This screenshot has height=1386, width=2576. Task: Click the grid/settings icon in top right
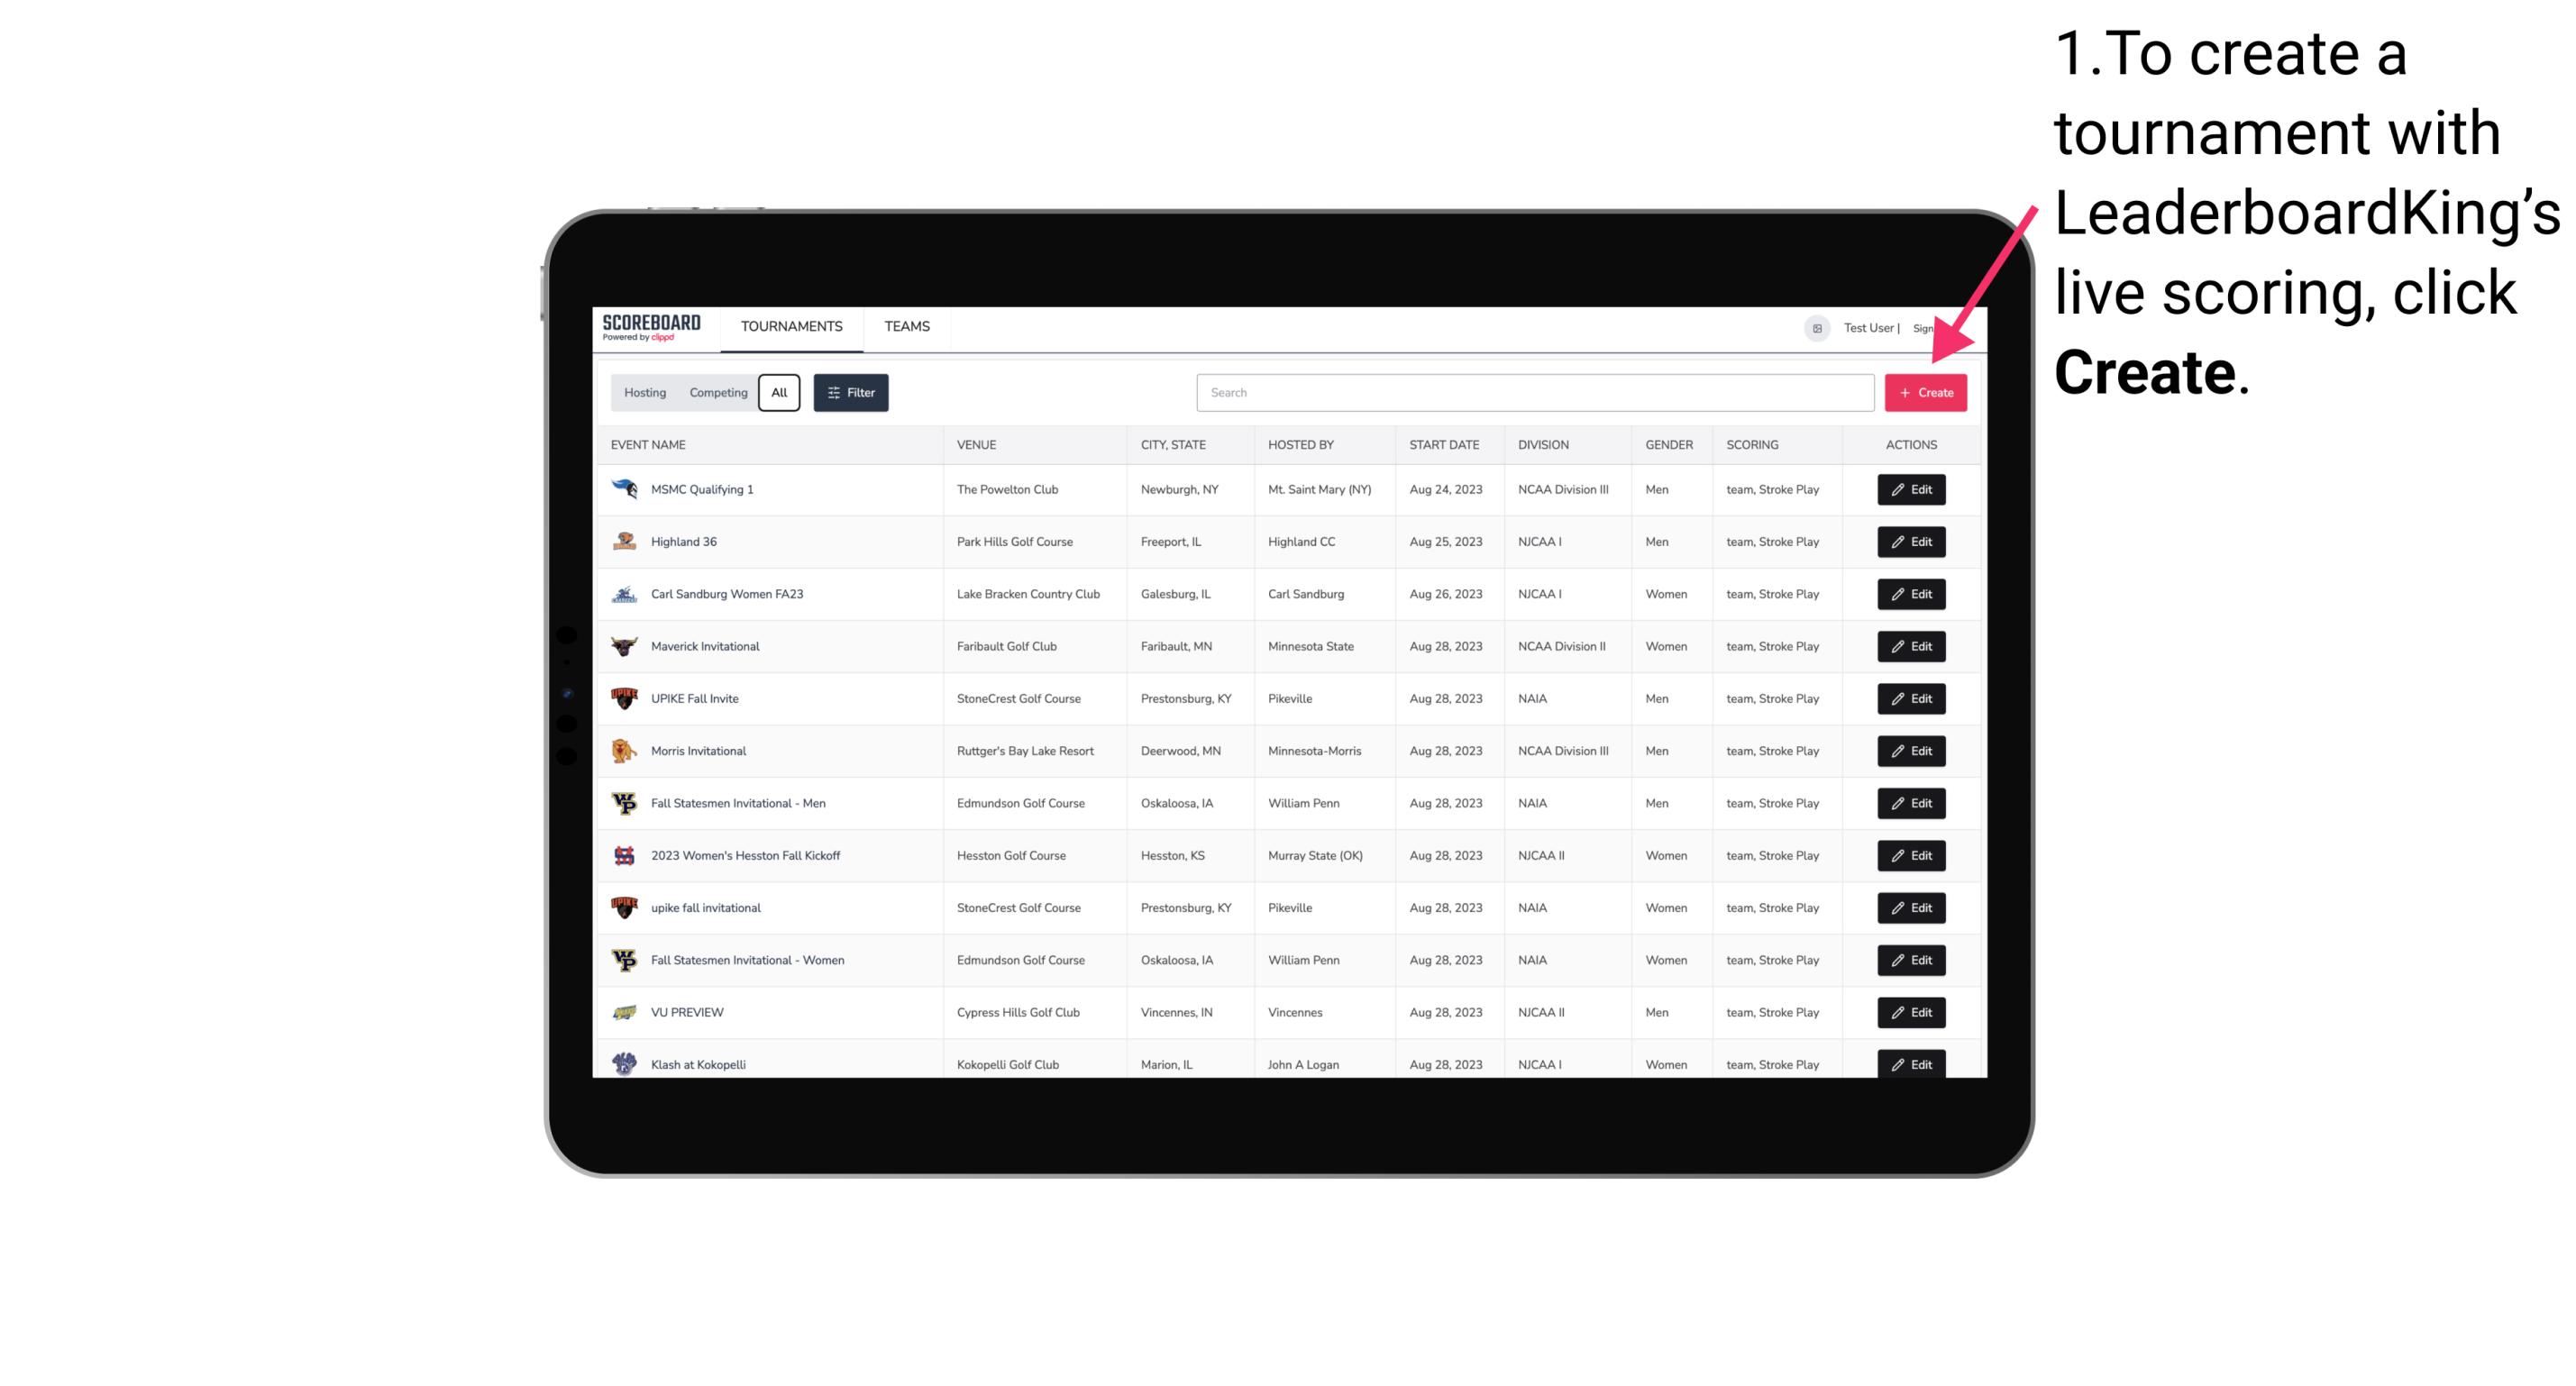[x=1816, y=326]
